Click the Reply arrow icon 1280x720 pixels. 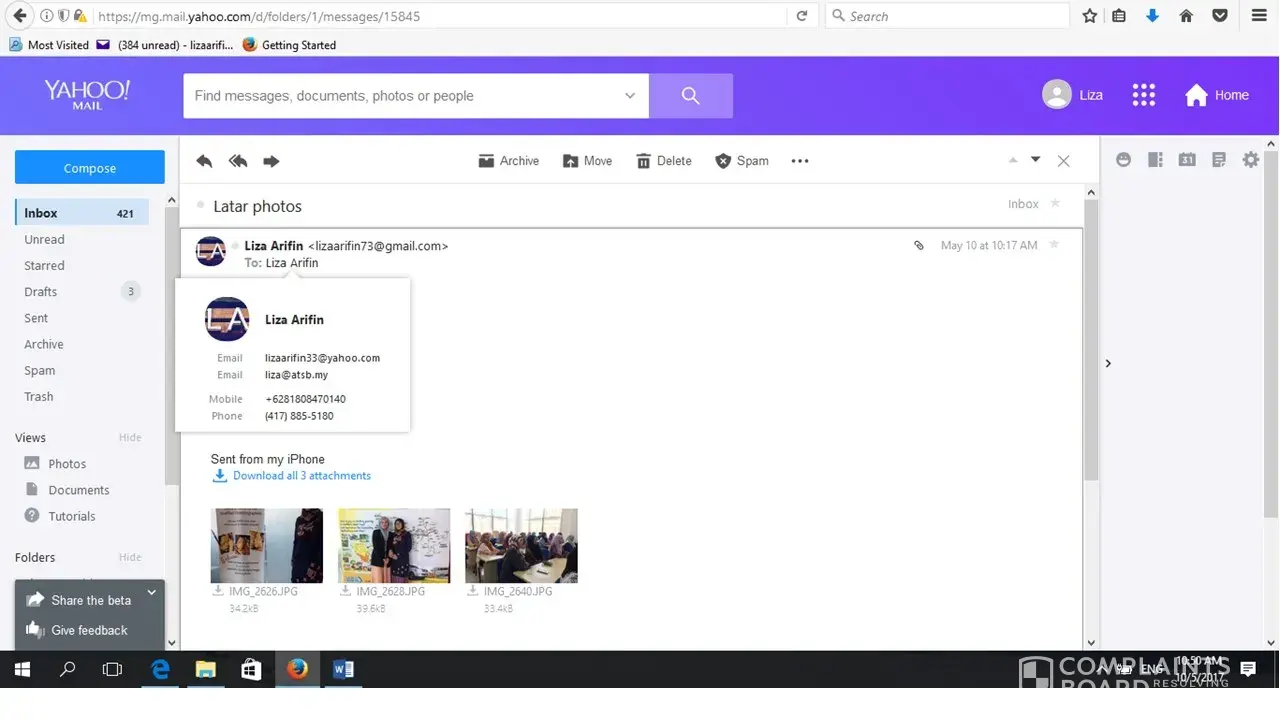pos(205,161)
